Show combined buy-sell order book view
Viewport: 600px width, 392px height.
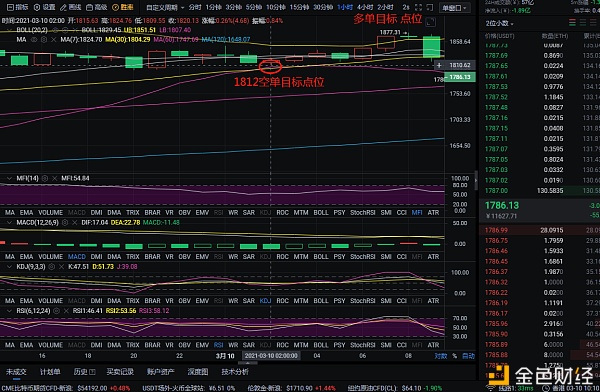(572, 23)
